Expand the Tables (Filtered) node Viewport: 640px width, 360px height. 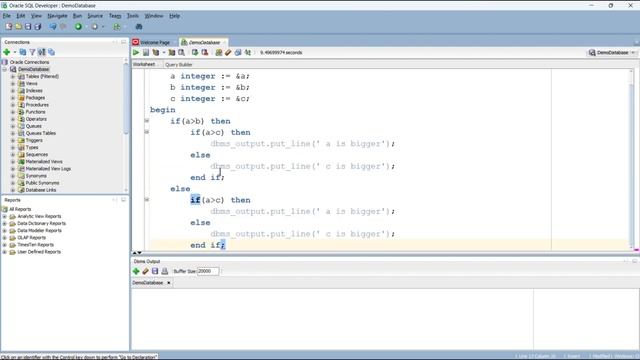coord(13,76)
